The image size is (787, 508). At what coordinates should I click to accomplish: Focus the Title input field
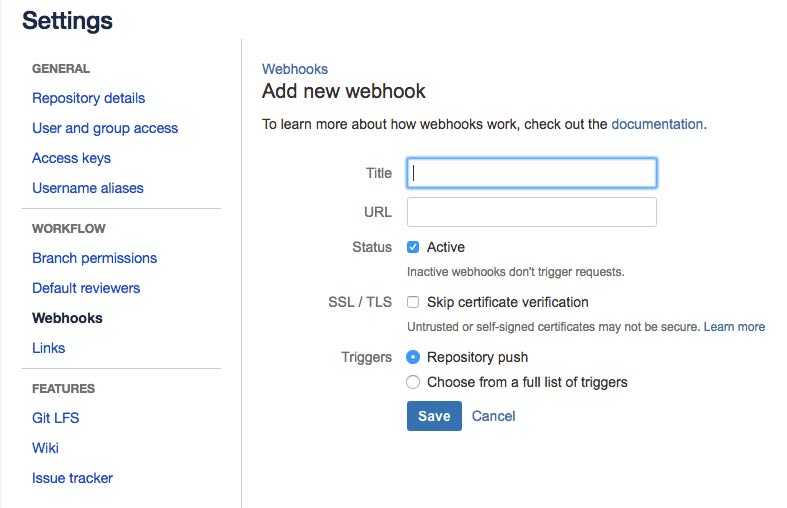pyautogui.click(x=532, y=173)
